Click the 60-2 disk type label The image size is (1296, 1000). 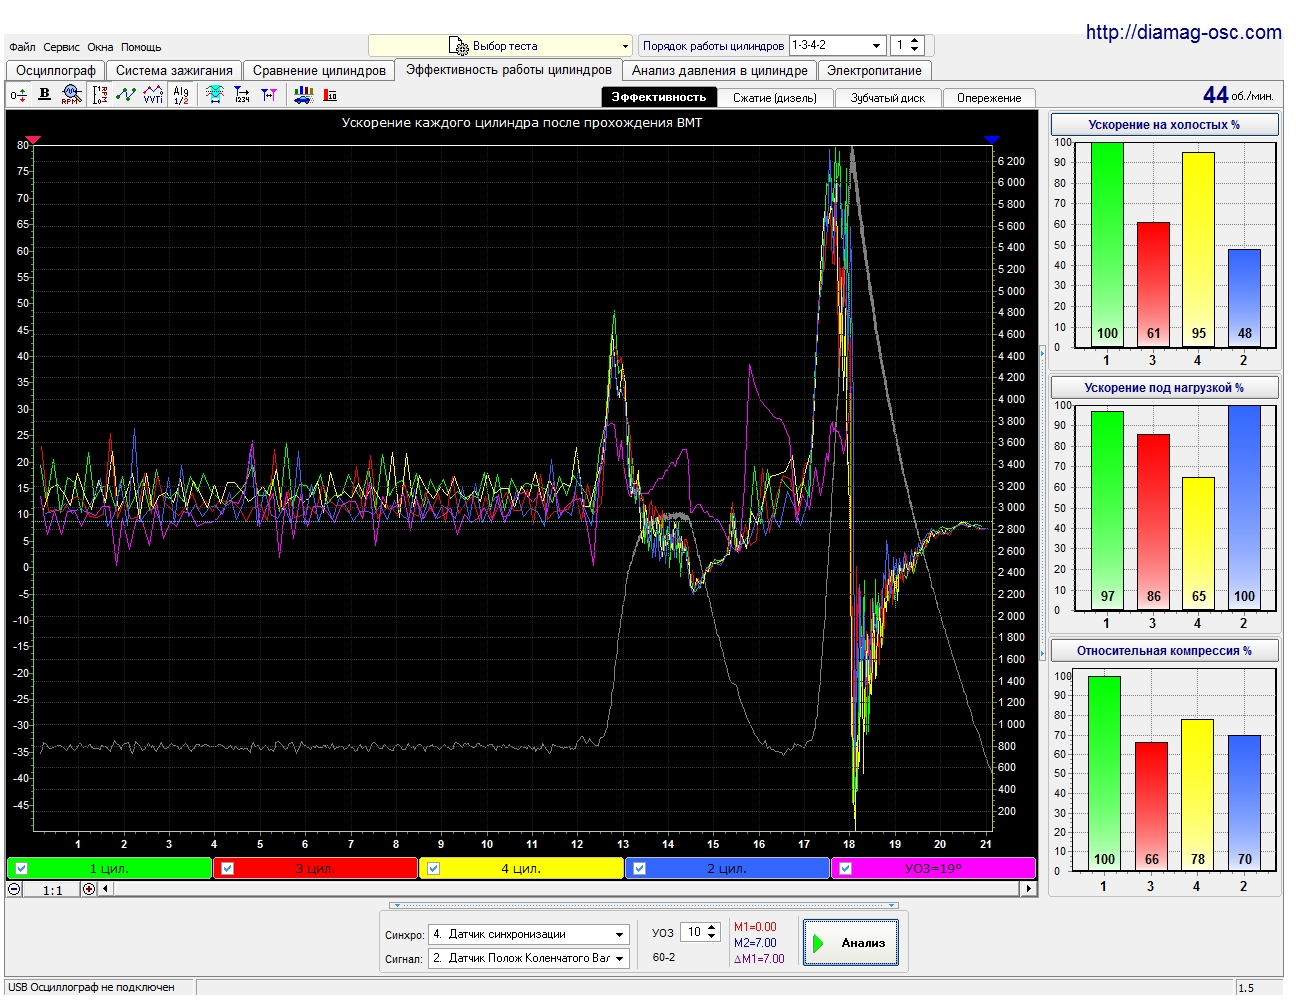click(664, 958)
